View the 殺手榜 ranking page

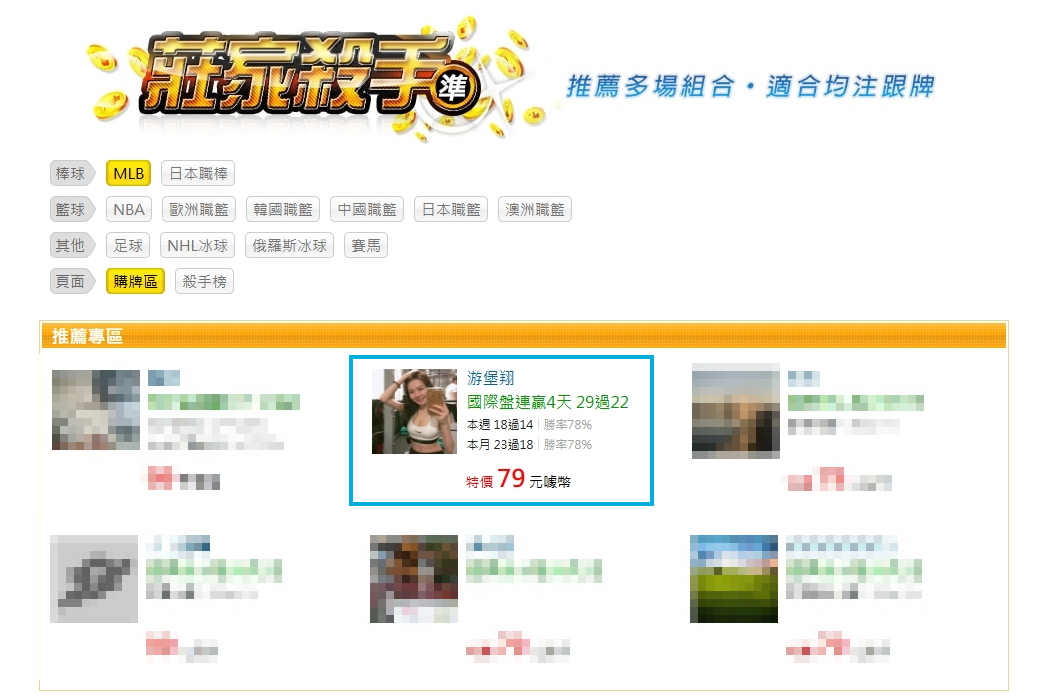204,281
